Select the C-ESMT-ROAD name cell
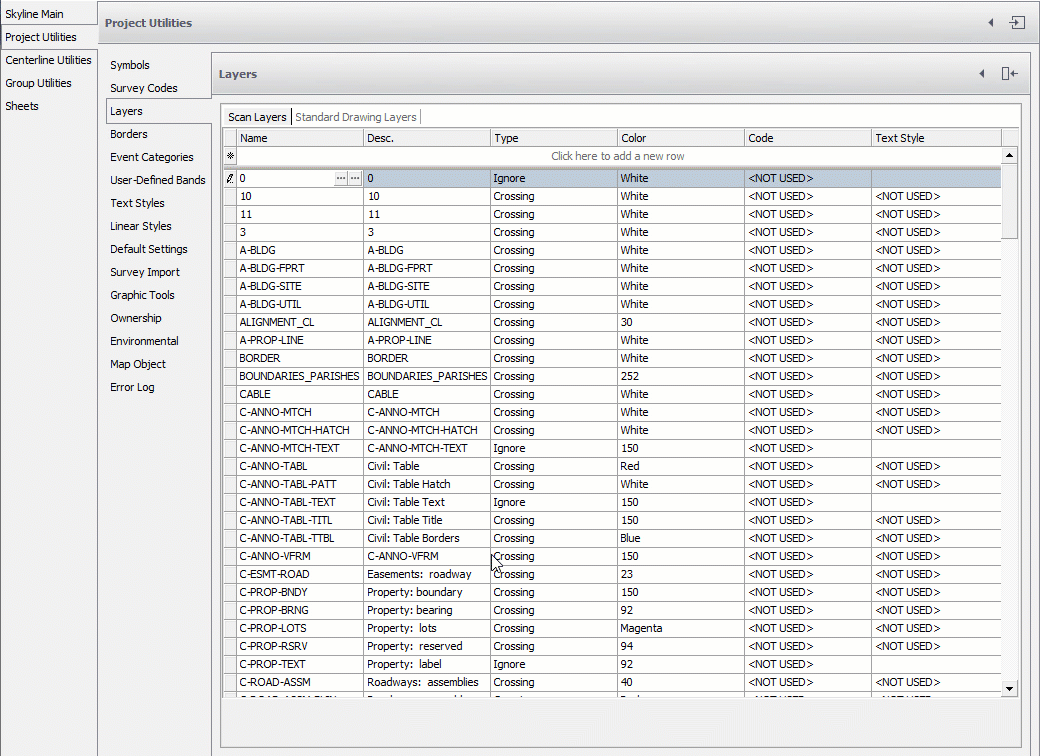 [x=300, y=574]
